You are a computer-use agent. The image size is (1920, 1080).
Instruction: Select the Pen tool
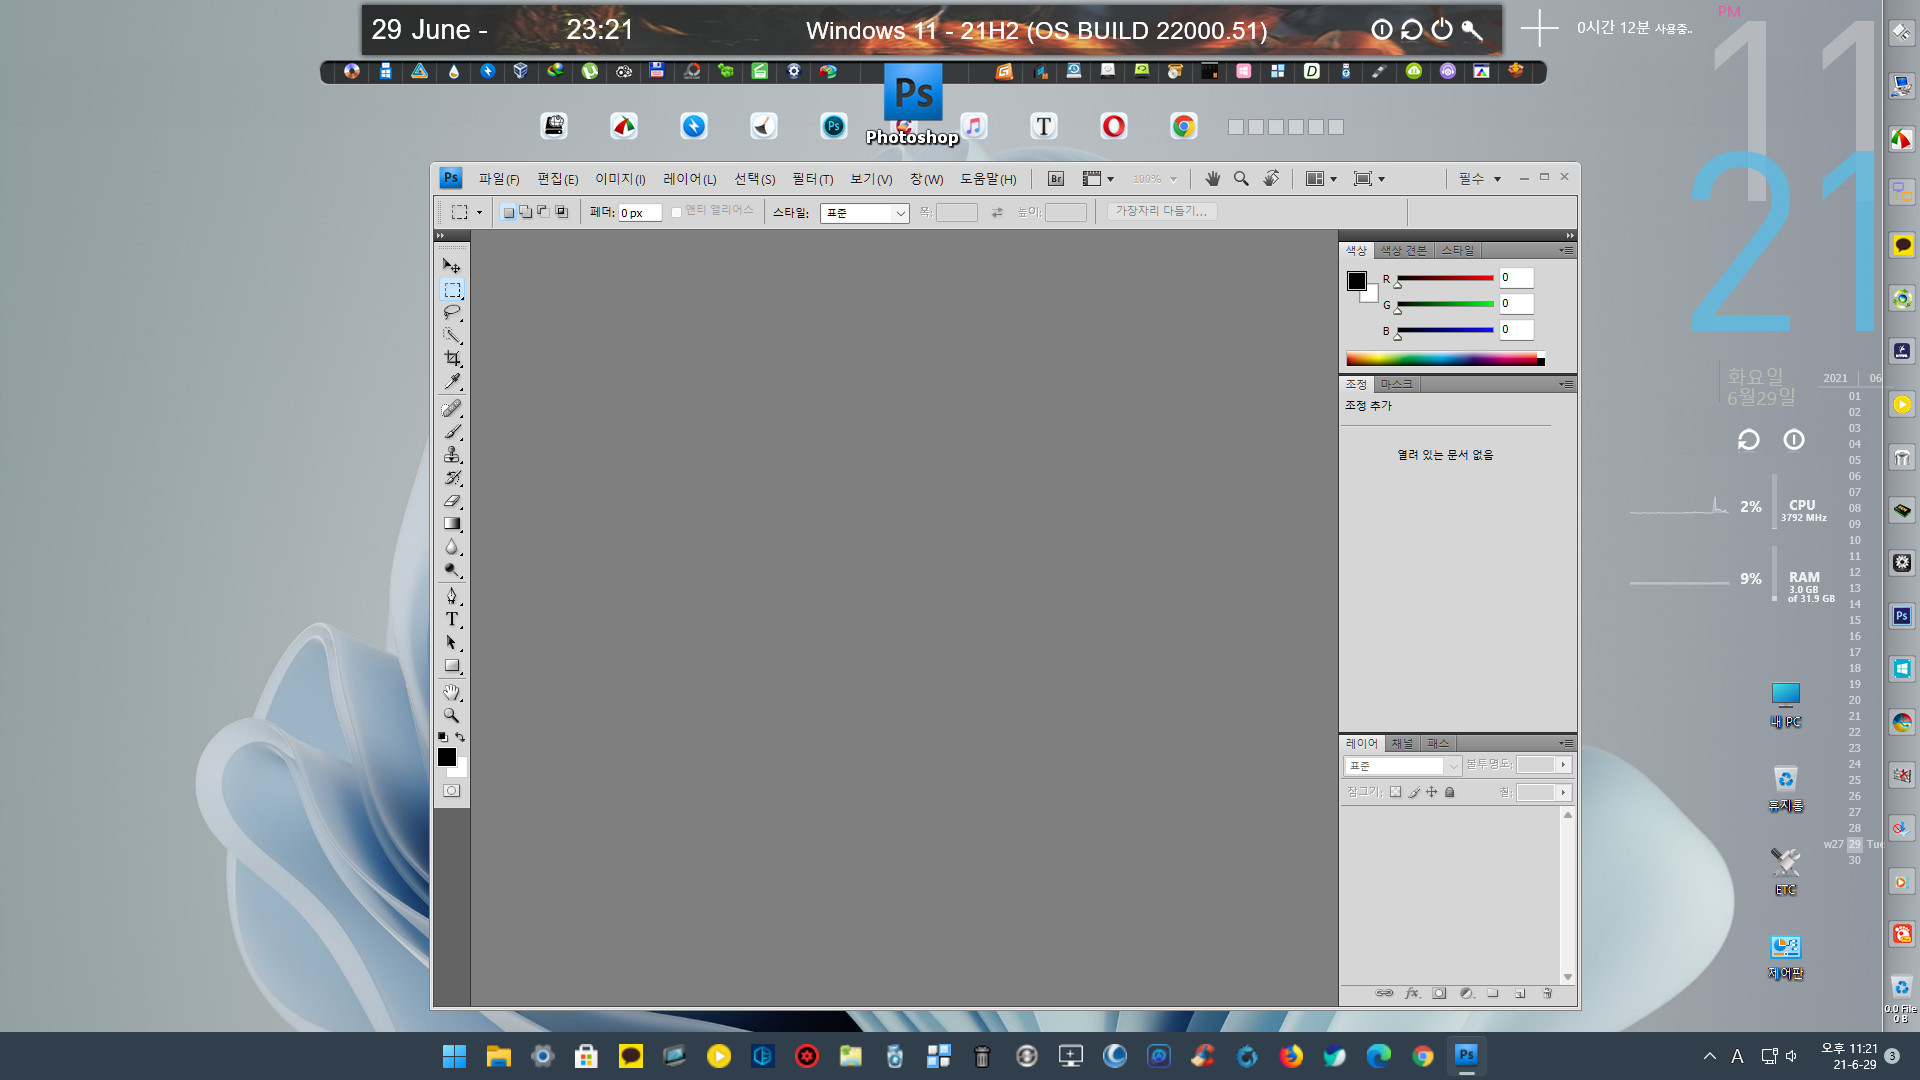coord(452,596)
